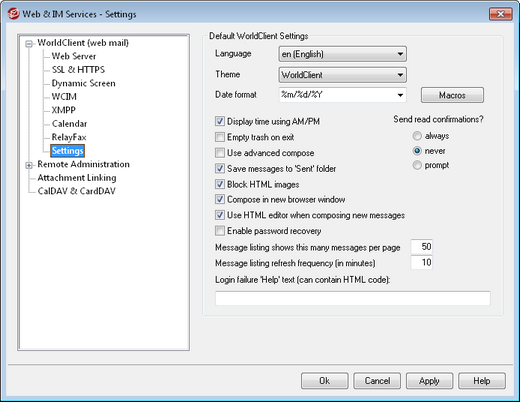Open the Date format combo box arrow
The height and width of the screenshot is (402, 520).
[400, 95]
